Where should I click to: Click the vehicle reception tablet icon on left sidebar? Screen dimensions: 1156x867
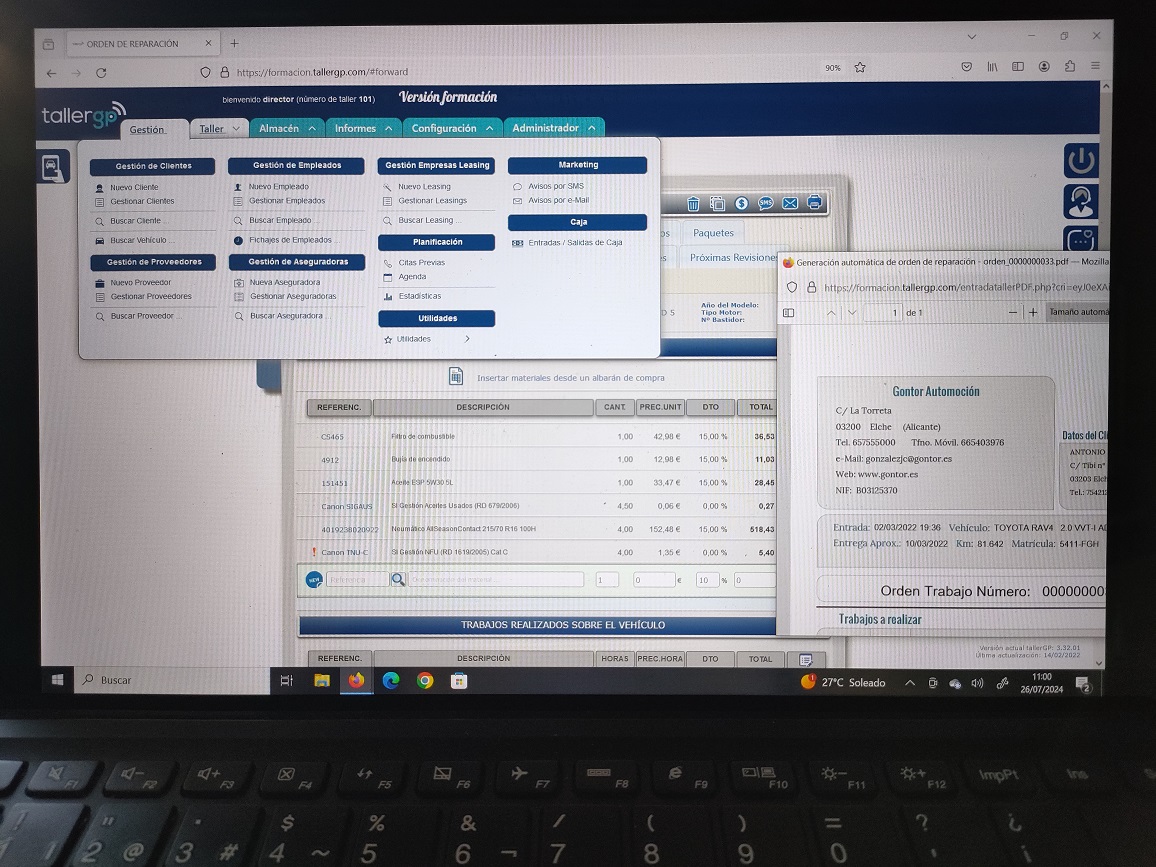point(53,167)
